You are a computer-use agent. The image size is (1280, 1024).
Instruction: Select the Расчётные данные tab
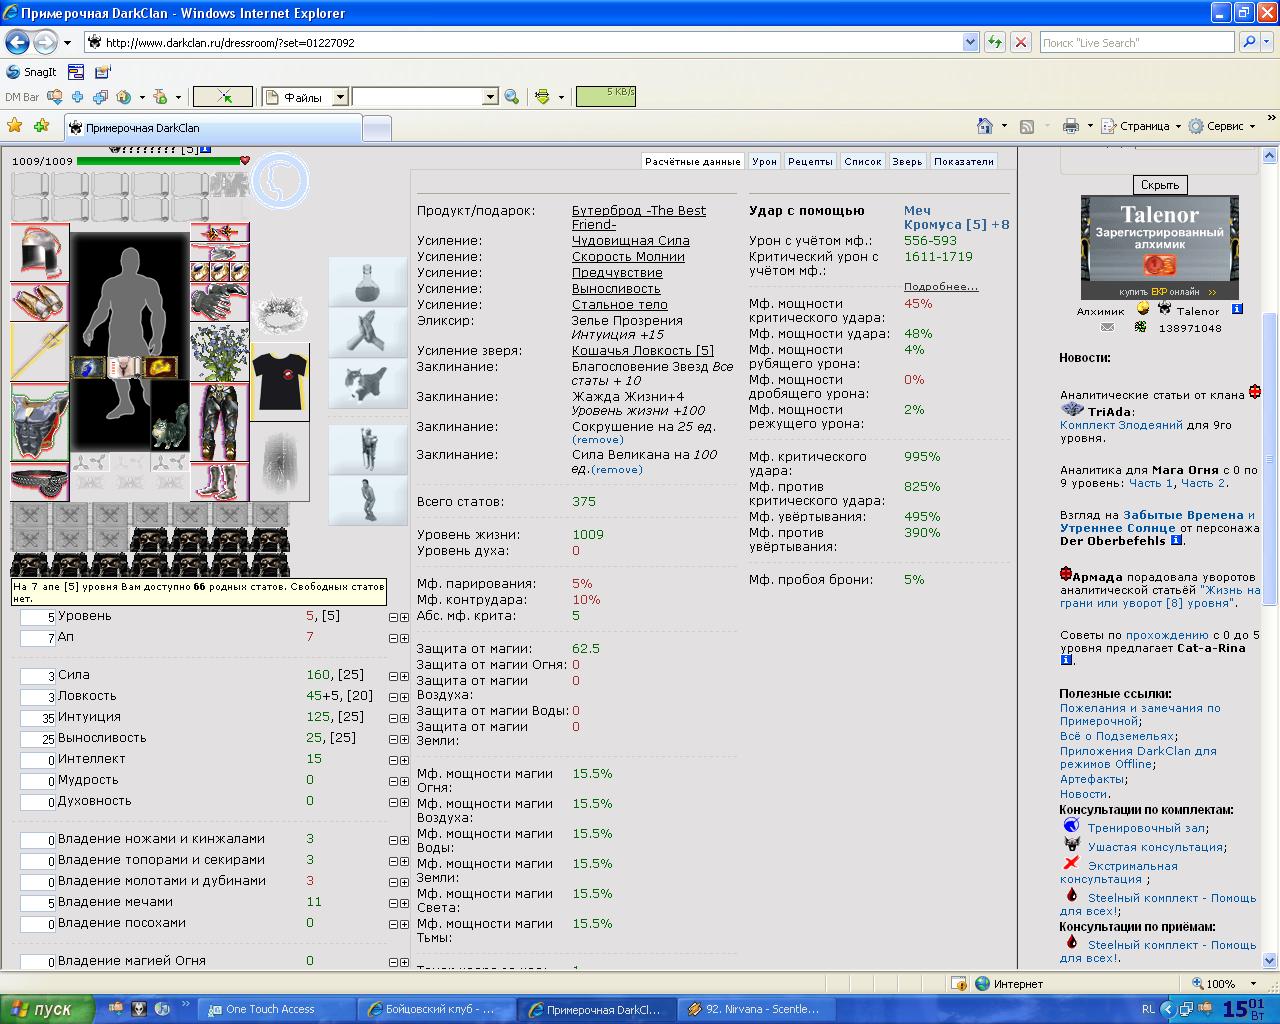[x=693, y=161]
